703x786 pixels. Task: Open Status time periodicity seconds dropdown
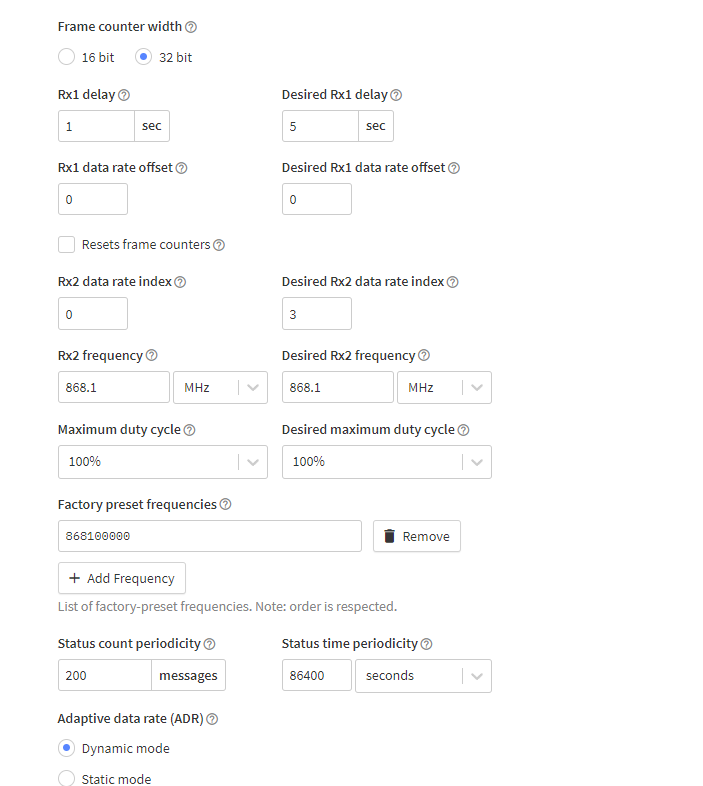click(424, 676)
